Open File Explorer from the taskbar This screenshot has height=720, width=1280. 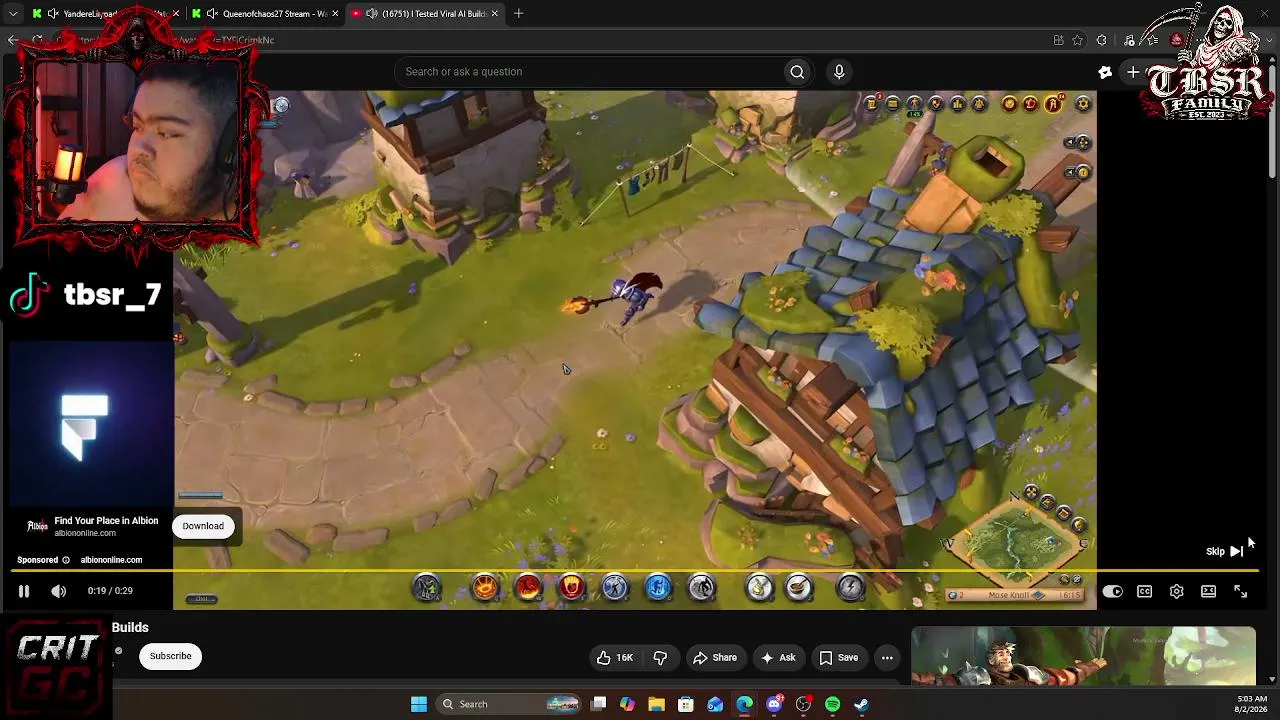[x=657, y=704]
